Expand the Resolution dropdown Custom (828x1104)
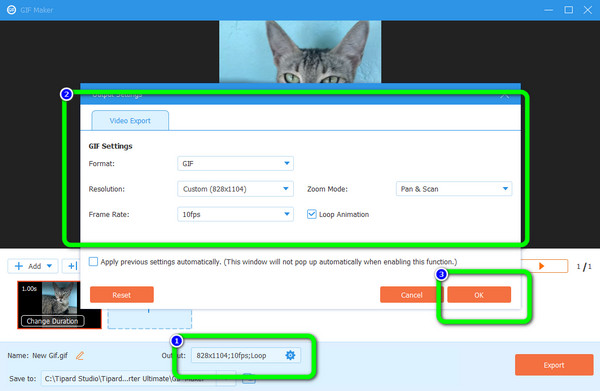This screenshot has height=391, width=600. (x=235, y=189)
